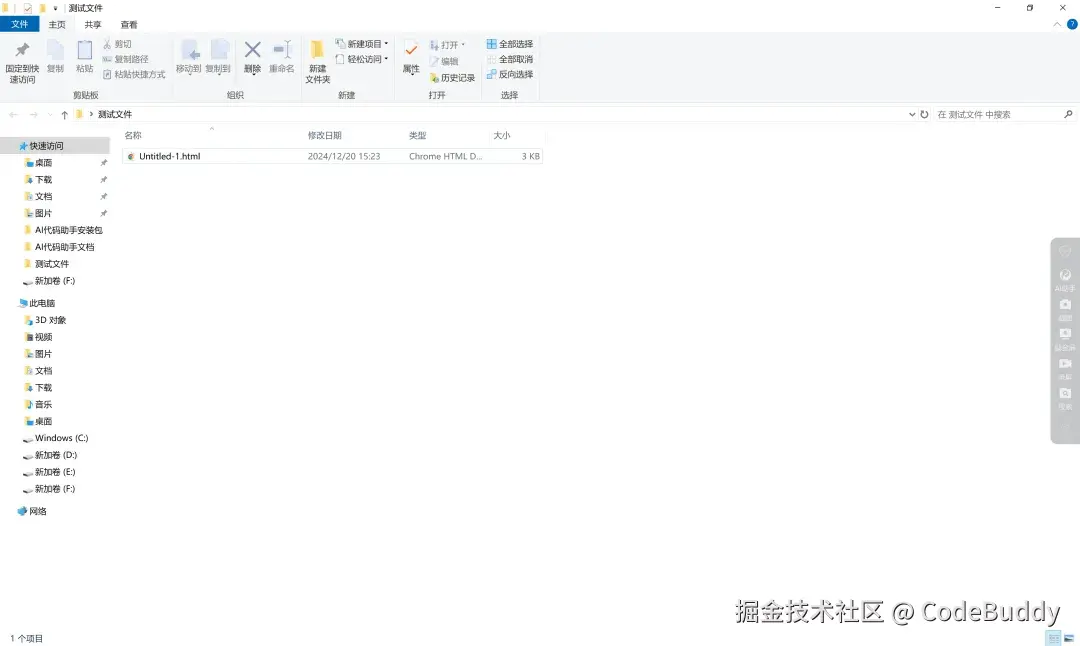The height and width of the screenshot is (646, 1080).
Task: Switch to the 查看 ribbon tab
Action: click(x=129, y=24)
